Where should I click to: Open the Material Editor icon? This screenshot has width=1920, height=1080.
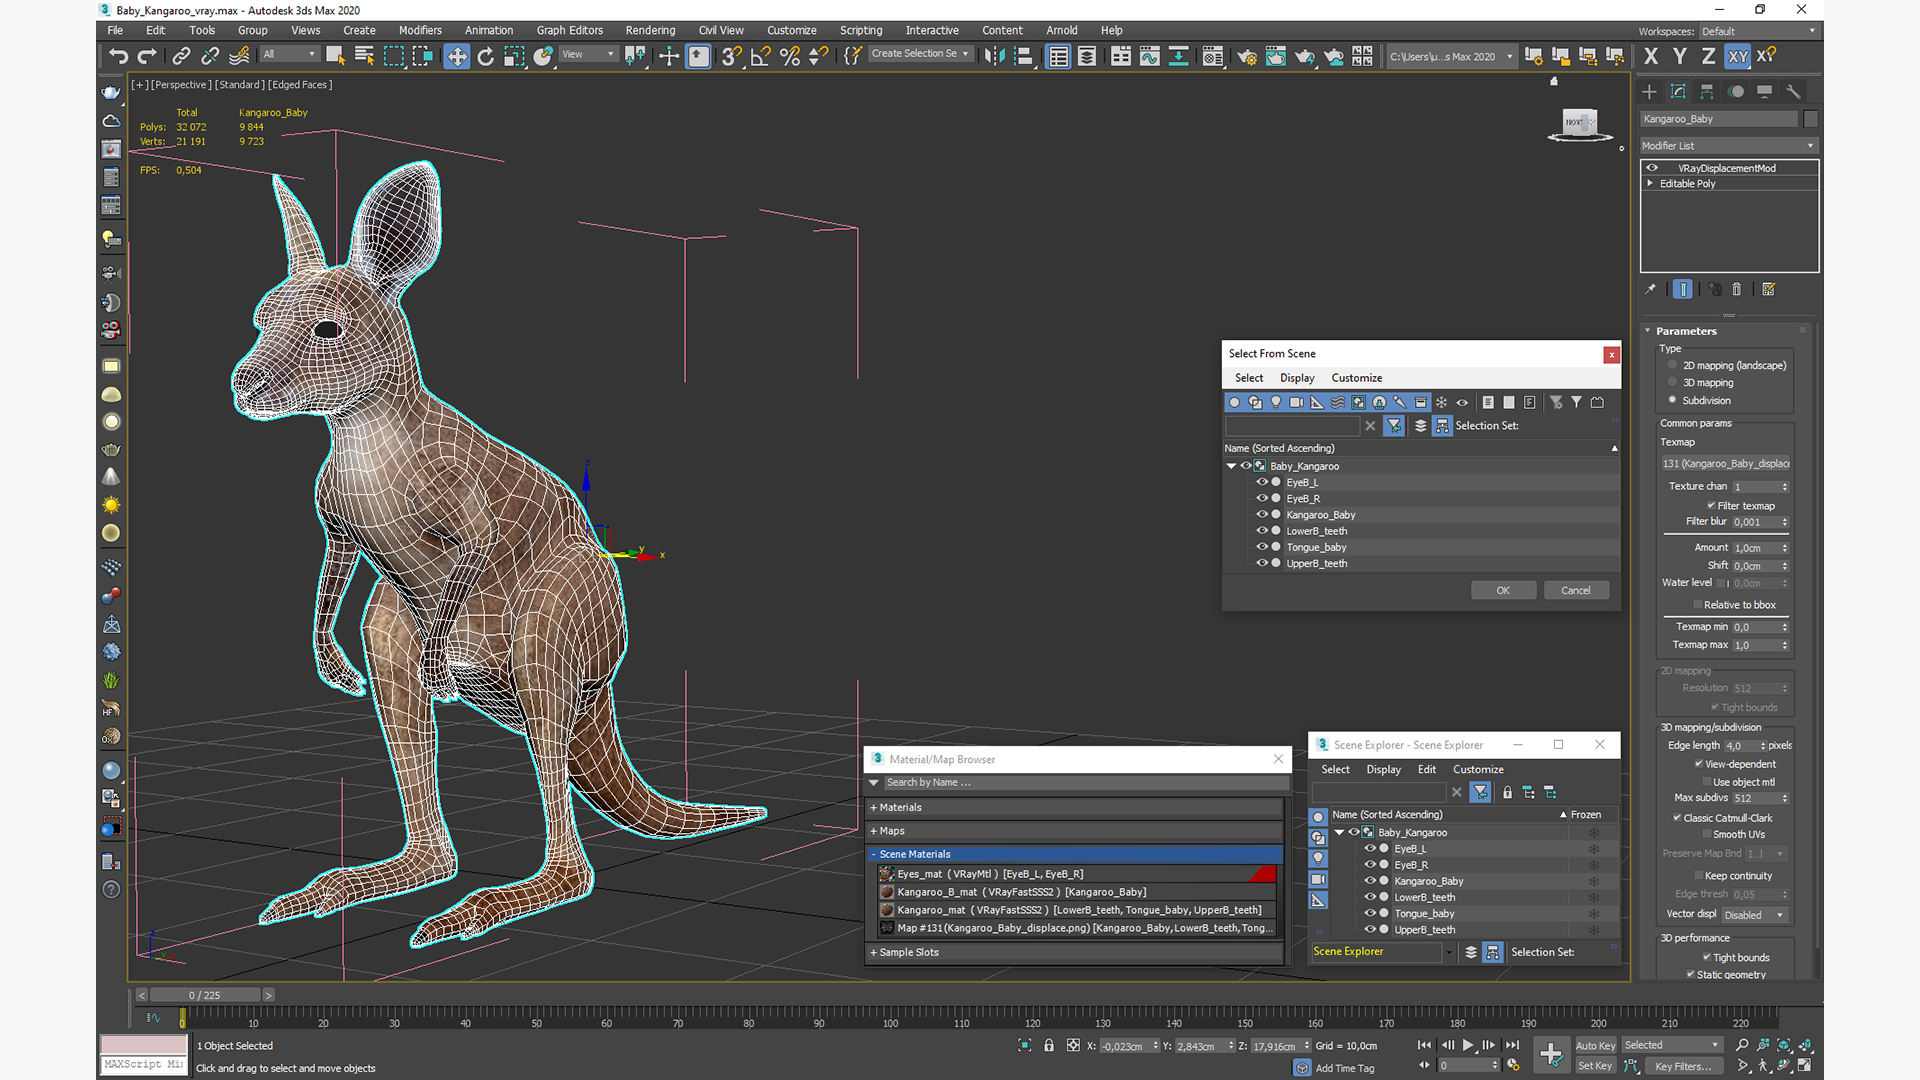tap(1213, 56)
